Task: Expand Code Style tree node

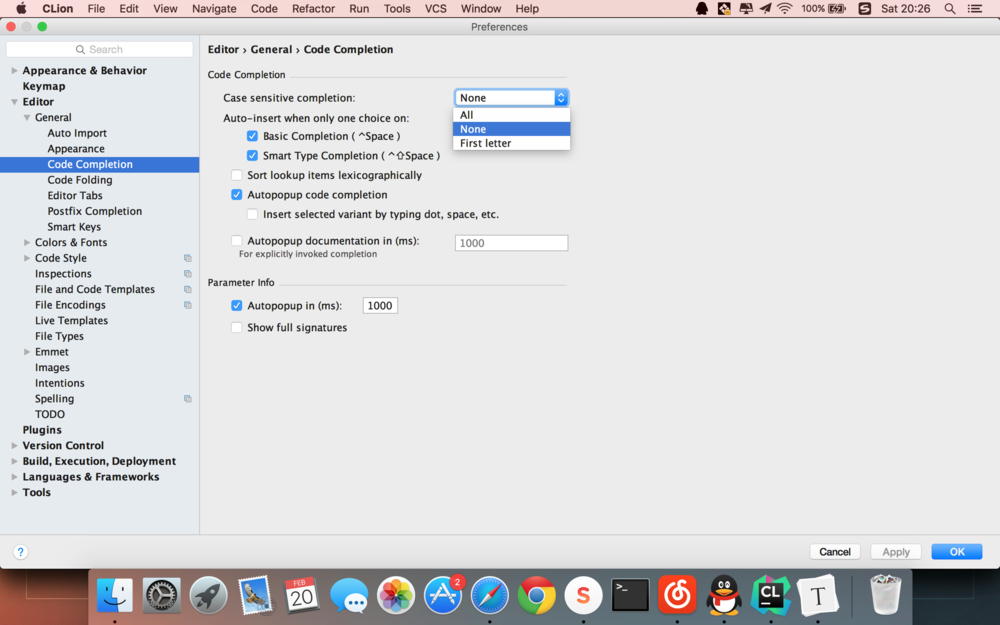Action: (27, 258)
